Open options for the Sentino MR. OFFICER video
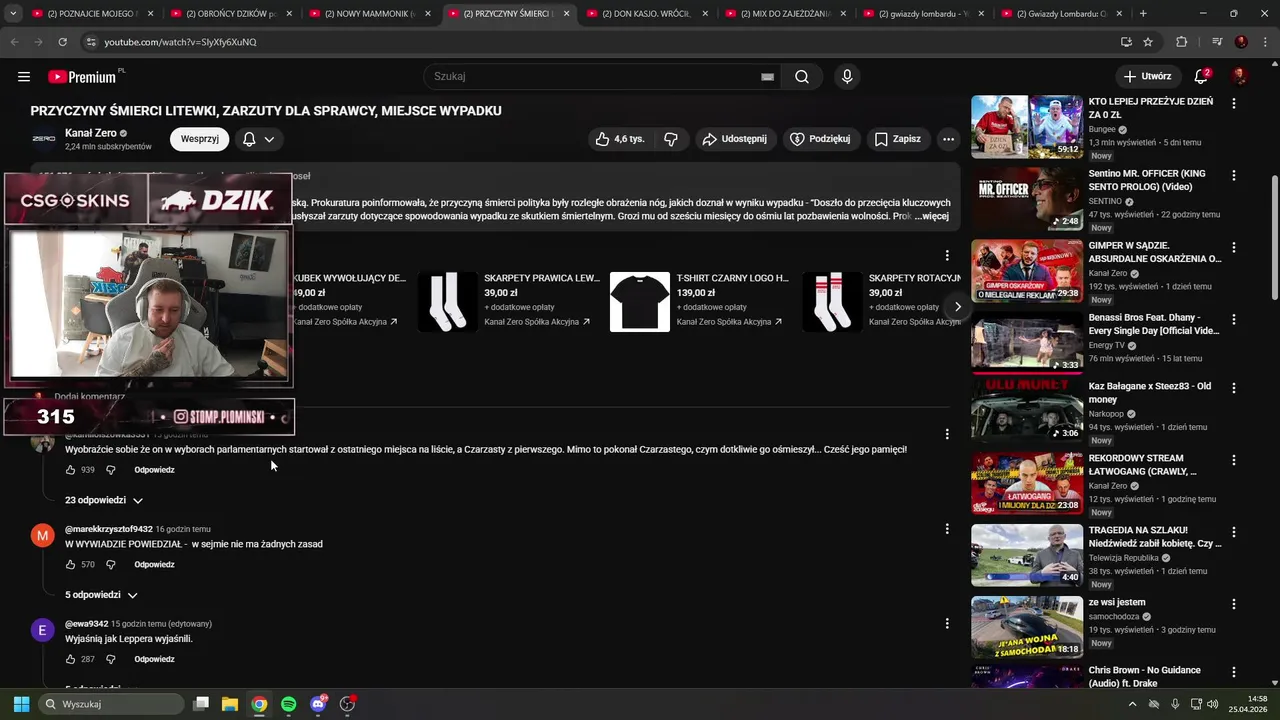Screen dimensions: 1280x720 click(1234, 176)
